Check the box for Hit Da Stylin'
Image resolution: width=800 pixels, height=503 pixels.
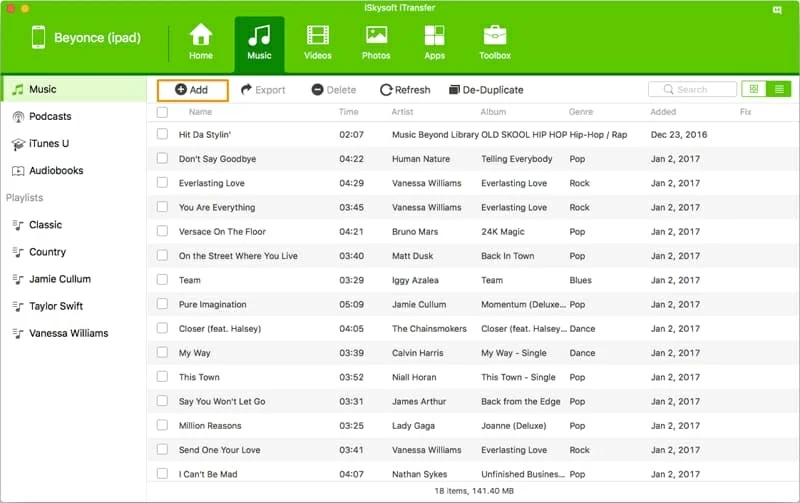(x=162, y=134)
